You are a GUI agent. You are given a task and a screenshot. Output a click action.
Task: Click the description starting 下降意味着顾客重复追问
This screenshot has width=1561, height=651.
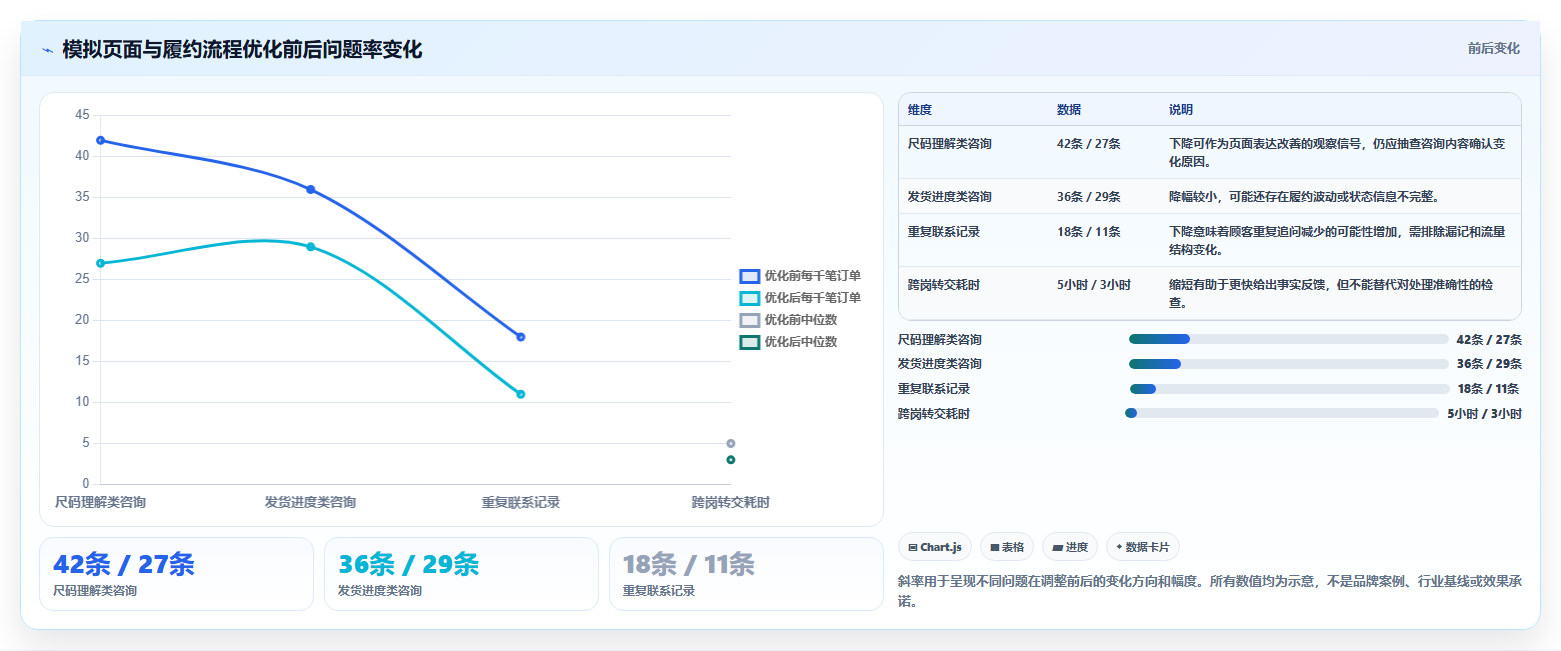(1337, 240)
